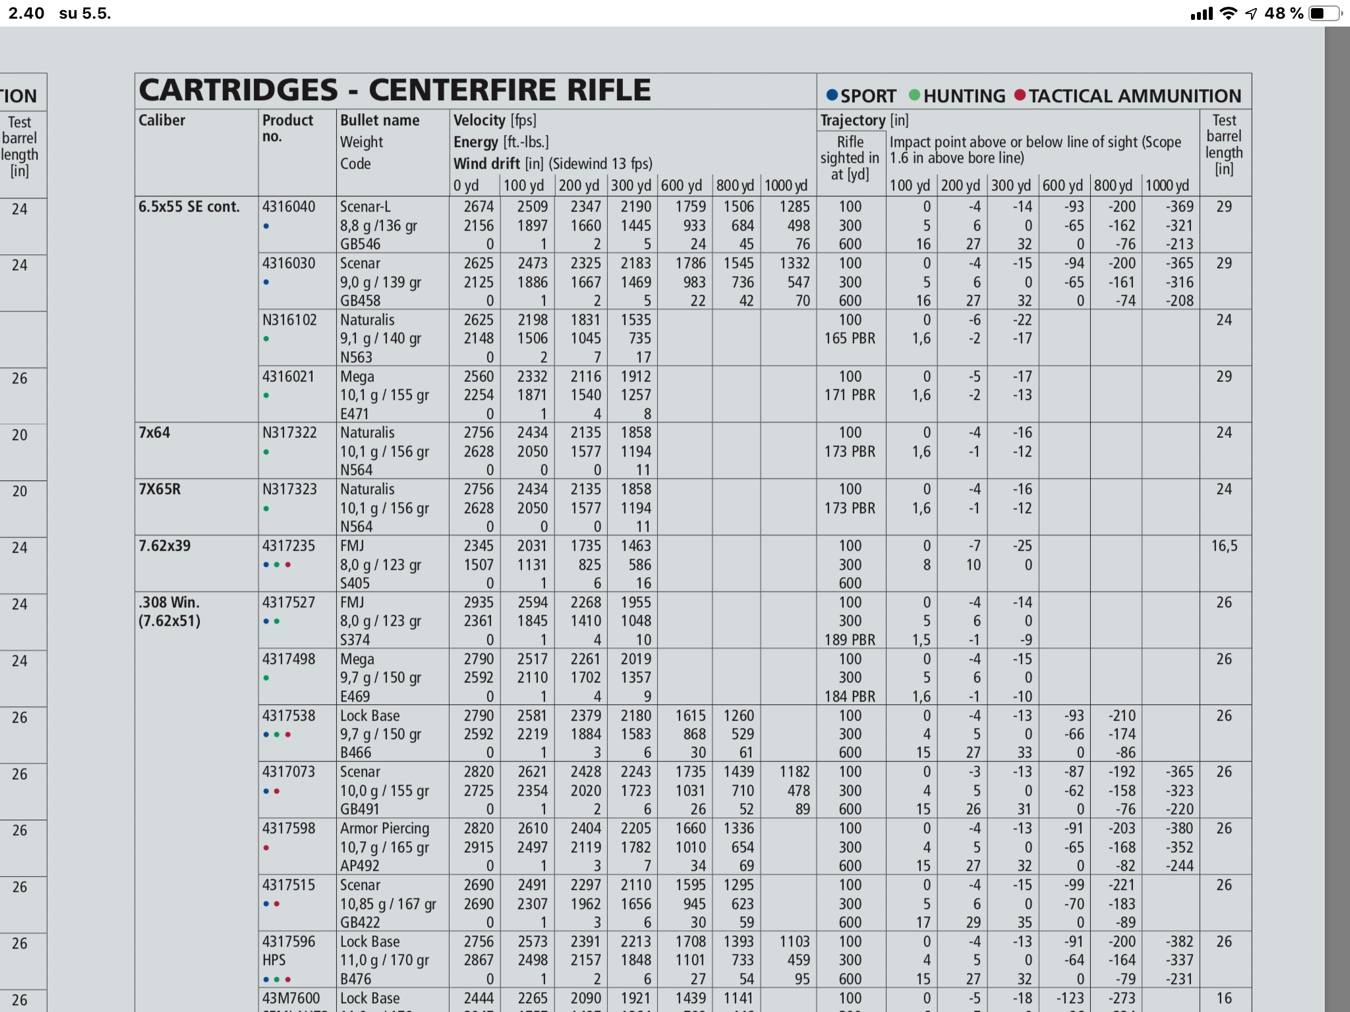The width and height of the screenshot is (1350, 1012).
Task: Select the 'Armor Piercing' bullet name
Action: 384,829
